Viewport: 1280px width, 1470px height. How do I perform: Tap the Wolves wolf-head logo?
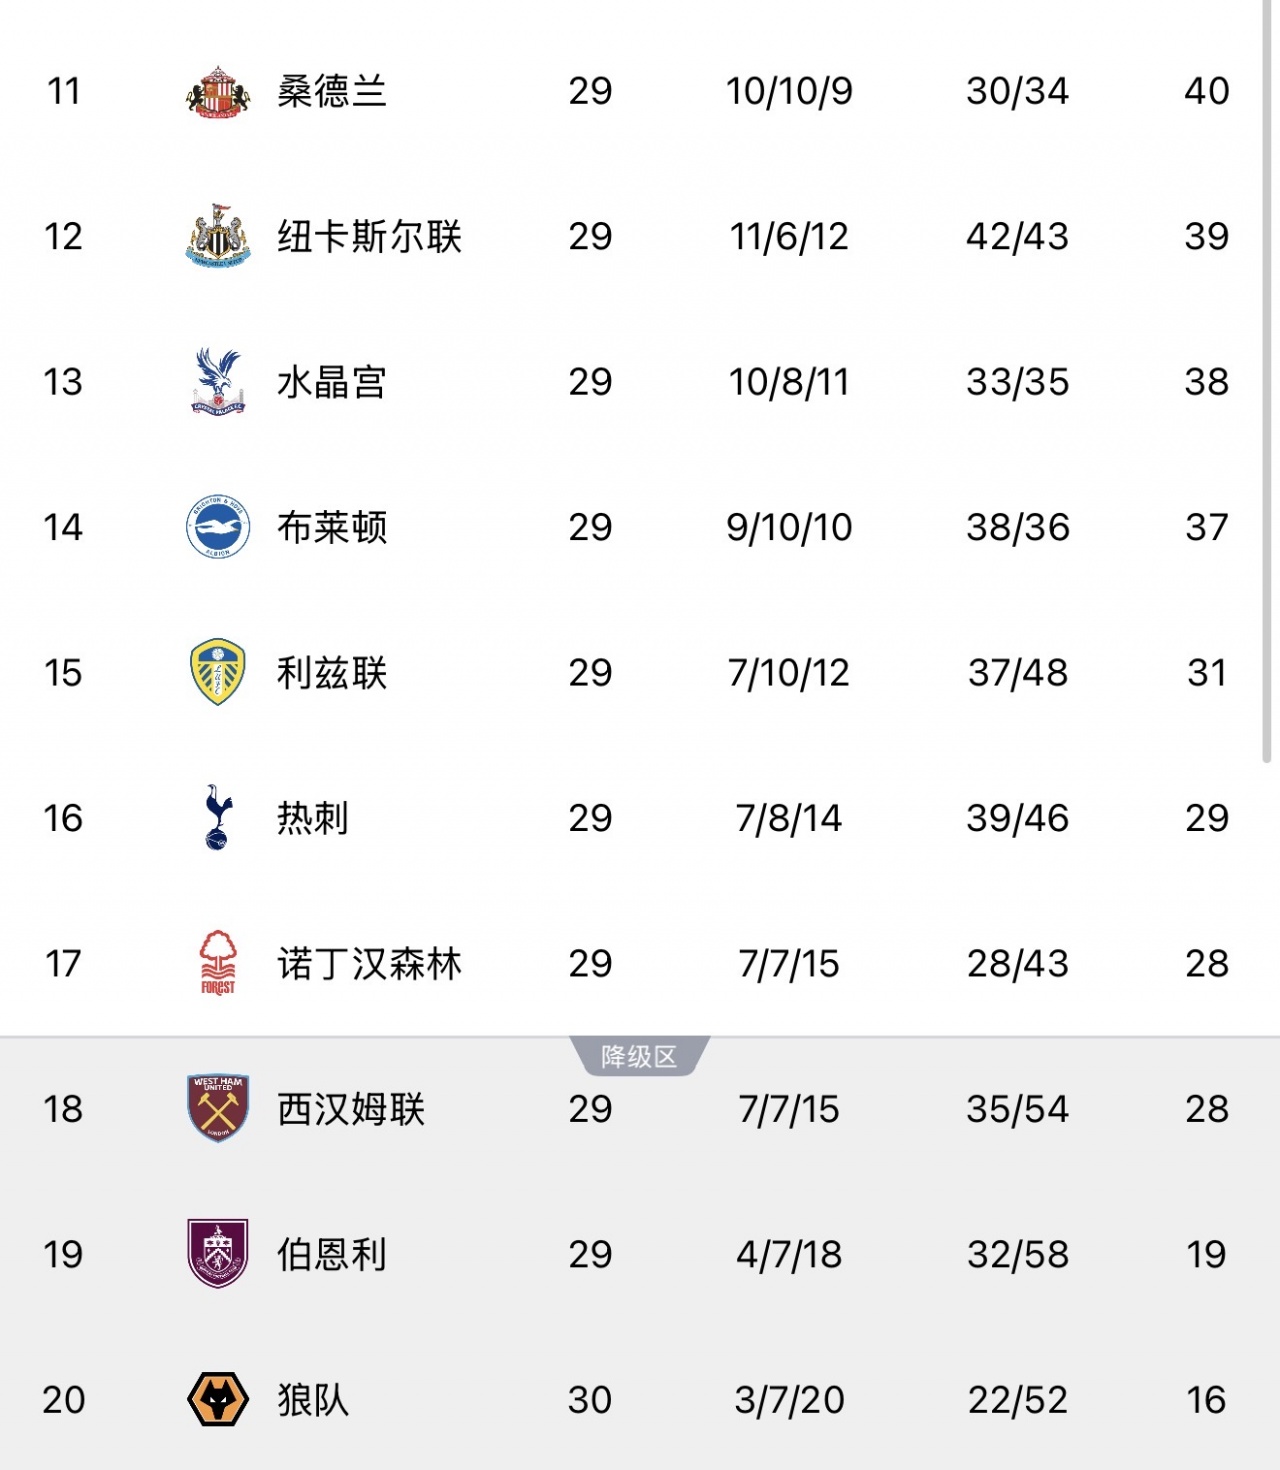pyautogui.click(x=217, y=1399)
